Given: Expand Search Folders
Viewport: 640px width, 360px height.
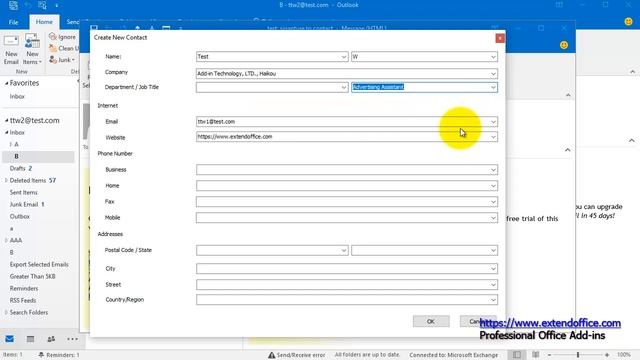Looking at the screenshot, I should point(6,313).
